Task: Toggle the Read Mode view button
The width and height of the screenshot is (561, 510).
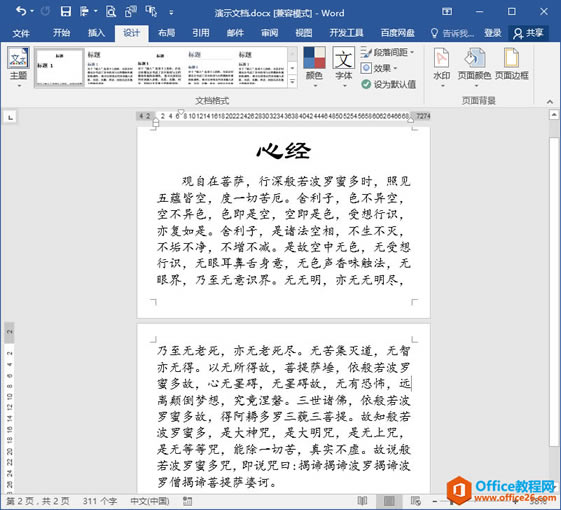Action: coord(362,501)
